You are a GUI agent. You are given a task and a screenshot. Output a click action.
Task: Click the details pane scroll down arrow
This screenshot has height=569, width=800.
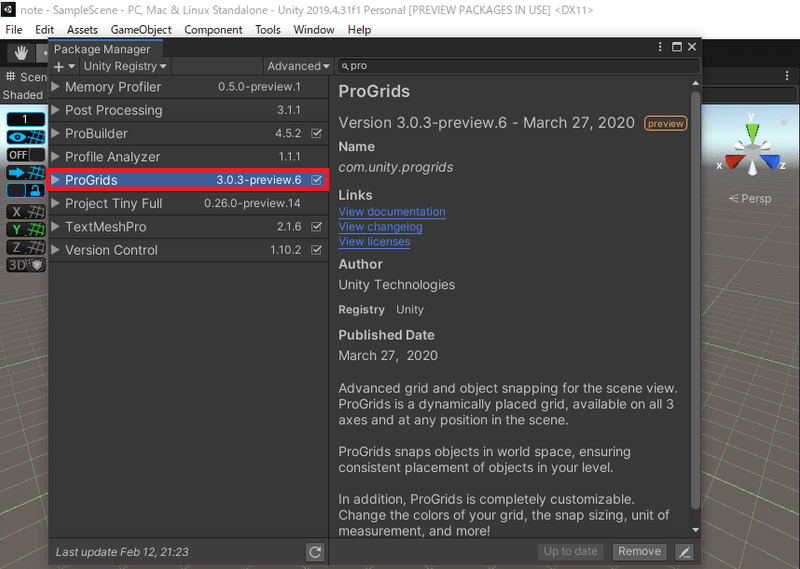pos(695,530)
